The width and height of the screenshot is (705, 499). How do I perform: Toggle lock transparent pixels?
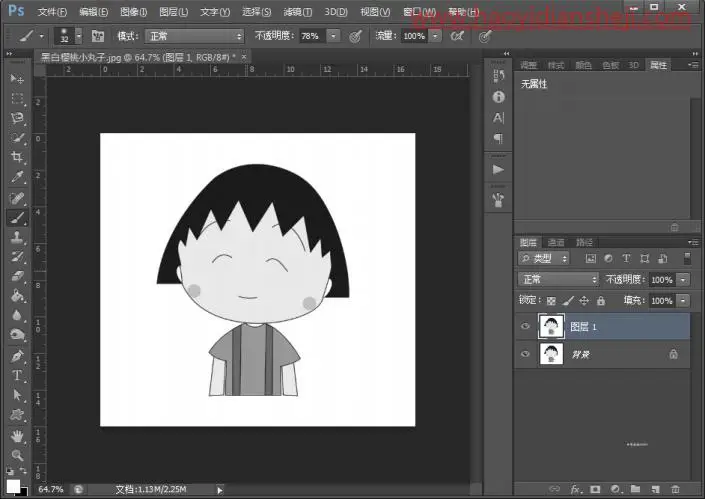551,301
